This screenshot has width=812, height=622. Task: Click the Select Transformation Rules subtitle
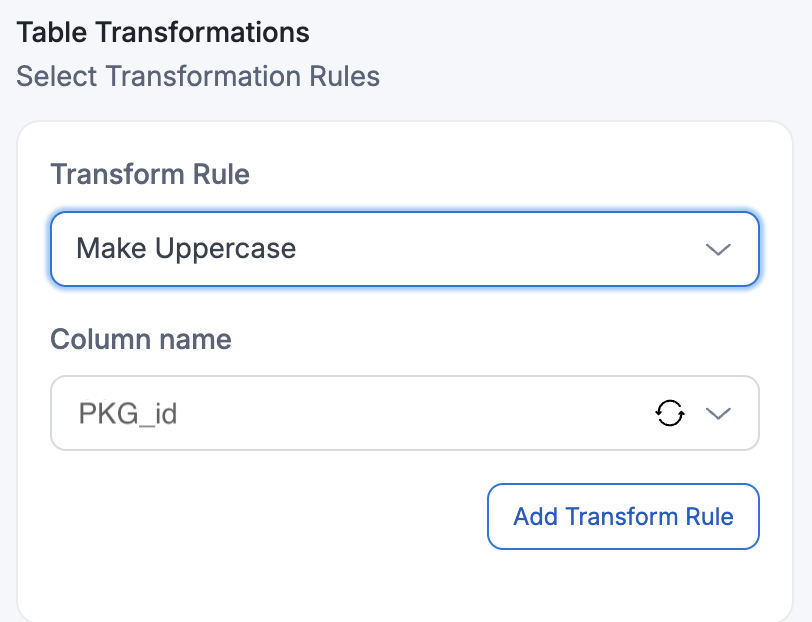[198, 76]
